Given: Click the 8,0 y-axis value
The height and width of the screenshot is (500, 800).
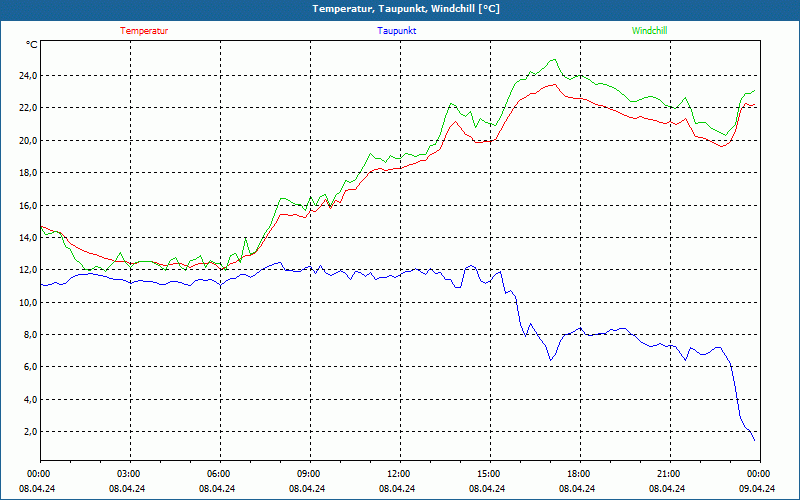Looking at the screenshot, I should (x=29, y=334).
